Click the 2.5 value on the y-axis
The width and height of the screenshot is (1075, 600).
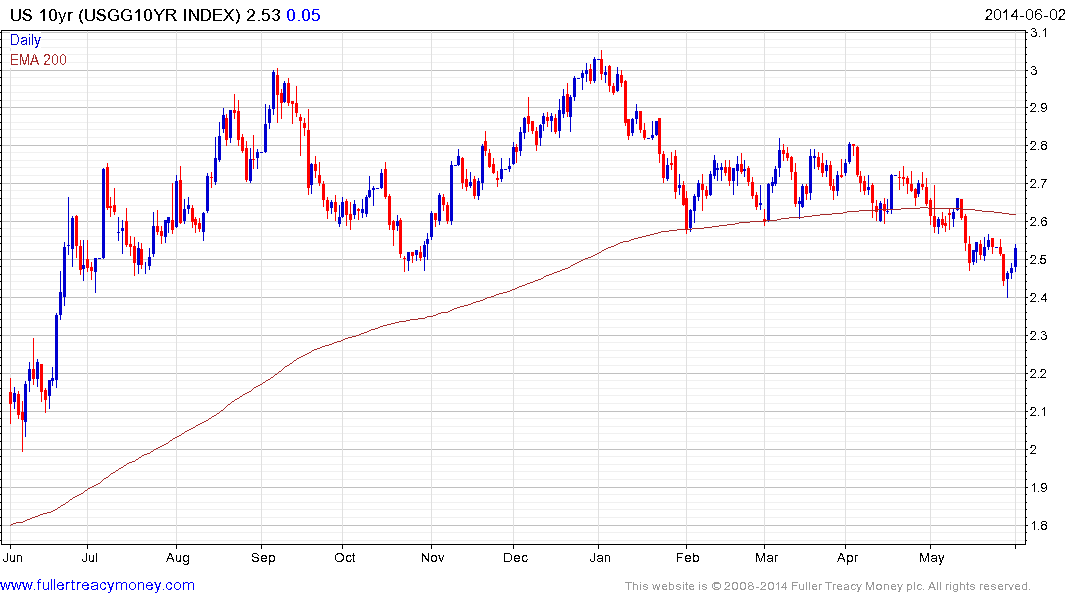[x=1039, y=260]
